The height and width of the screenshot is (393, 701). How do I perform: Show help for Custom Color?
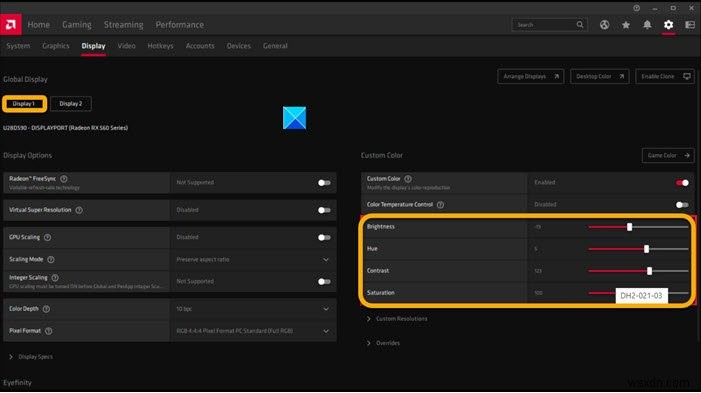point(408,179)
